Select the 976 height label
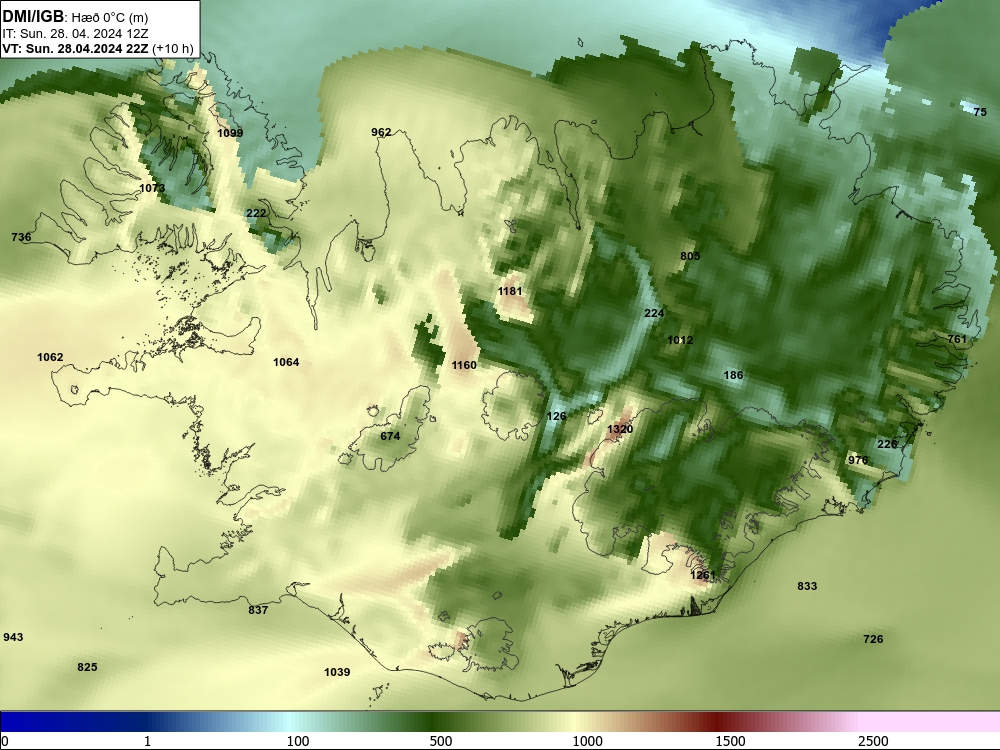 click(x=858, y=460)
